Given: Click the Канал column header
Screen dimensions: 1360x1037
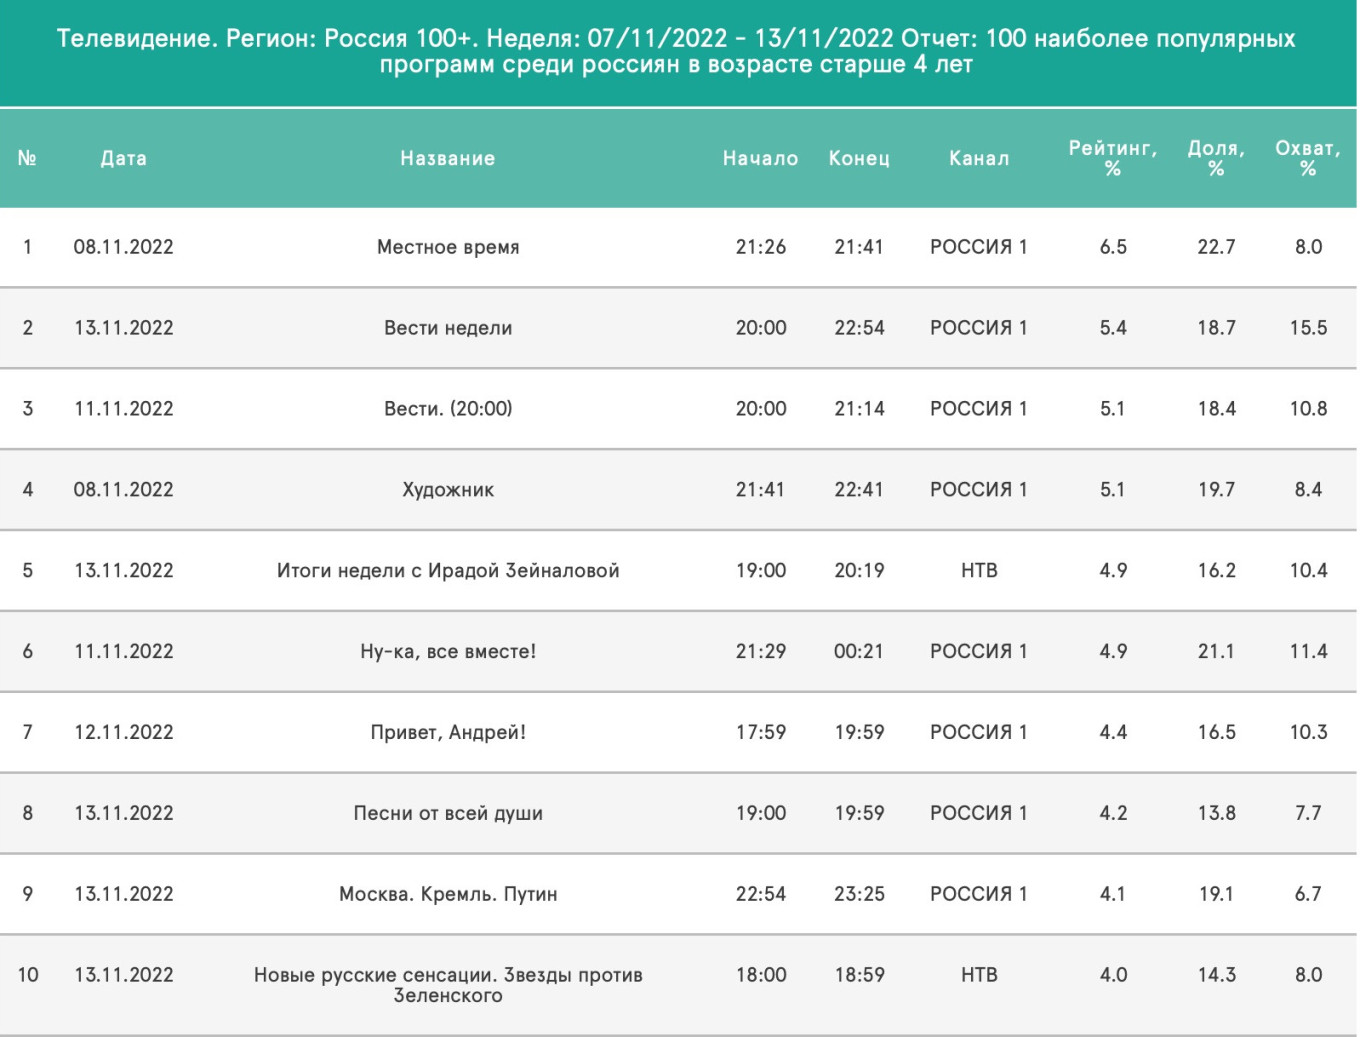Looking at the screenshot, I should pos(979,158).
